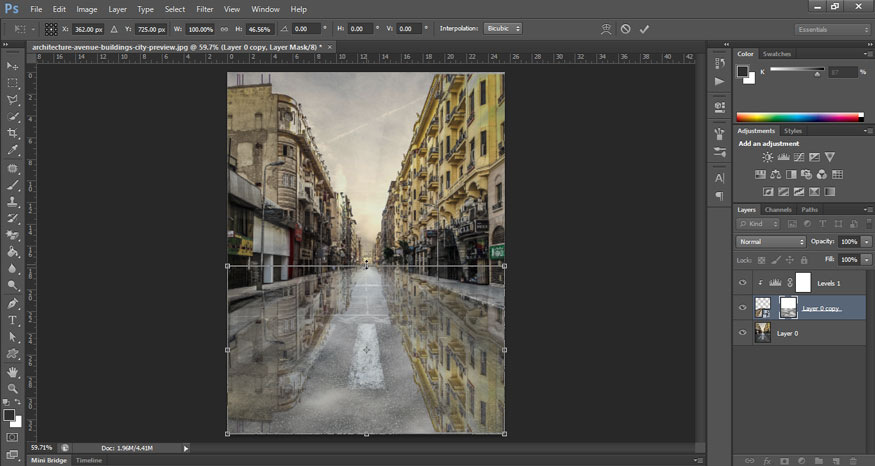Add a Levels adjustment from the Adjustments panel
Viewport: 875px width, 466px height.
783,157
